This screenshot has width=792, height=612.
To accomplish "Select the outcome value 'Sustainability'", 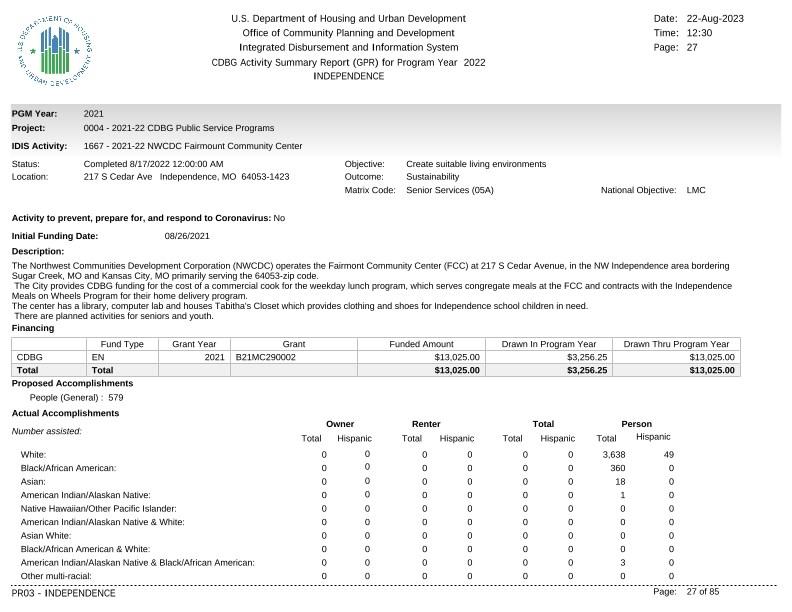I will [432, 177].
